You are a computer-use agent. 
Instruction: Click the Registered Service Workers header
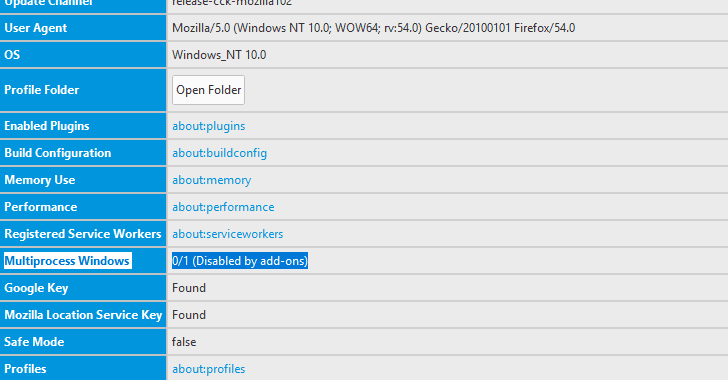pos(83,234)
